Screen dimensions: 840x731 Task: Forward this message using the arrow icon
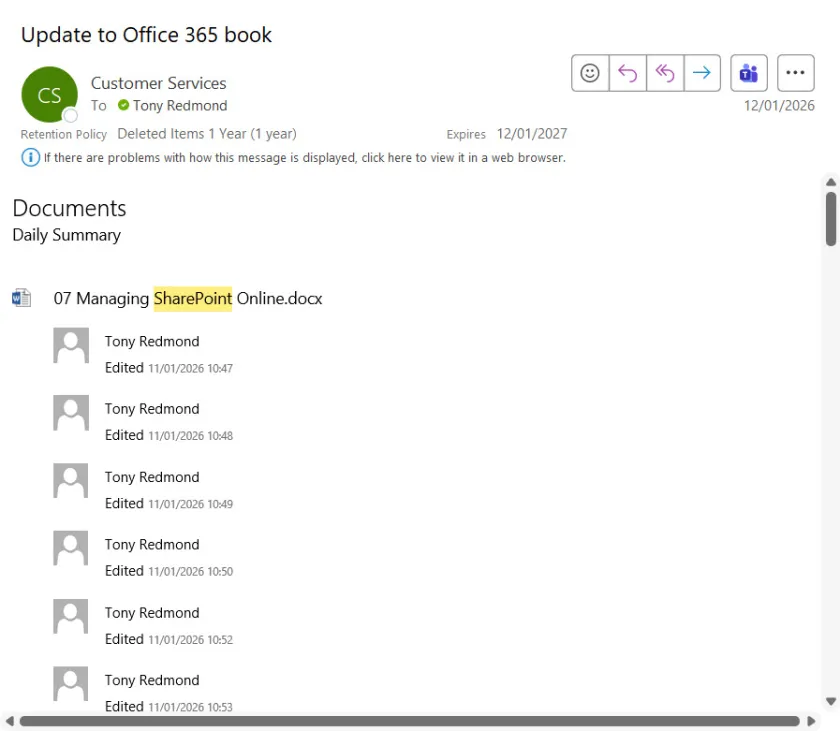click(x=702, y=73)
